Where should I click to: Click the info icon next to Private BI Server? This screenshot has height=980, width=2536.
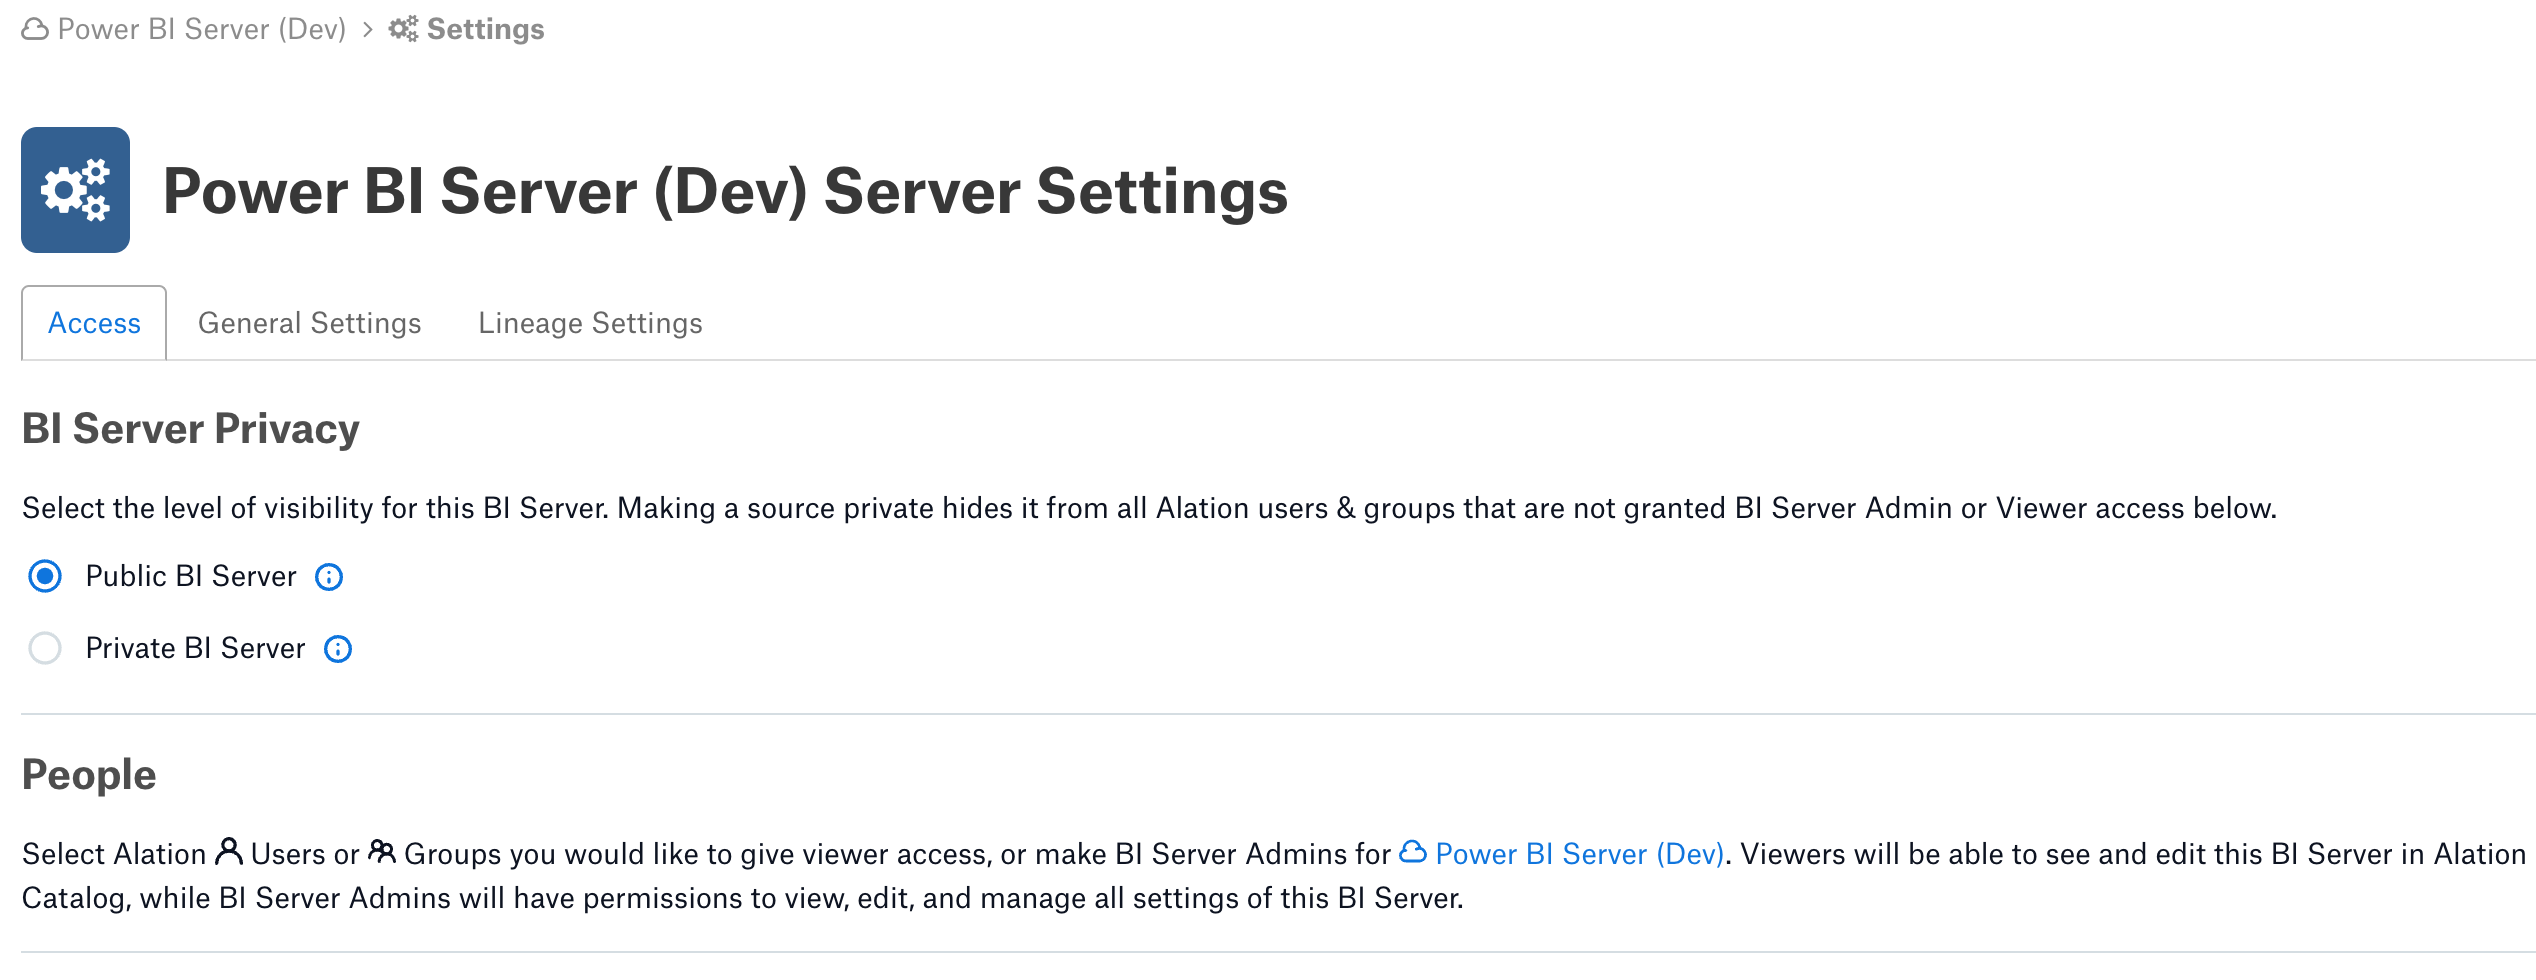[338, 649]
